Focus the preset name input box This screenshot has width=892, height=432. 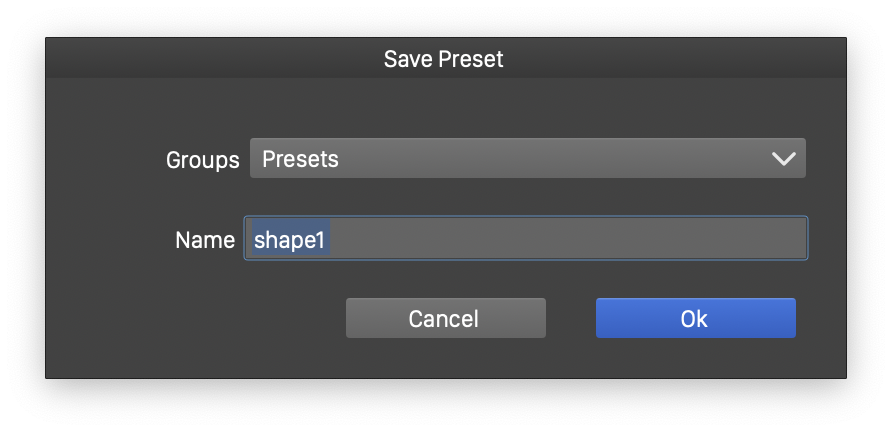point(527,240)
